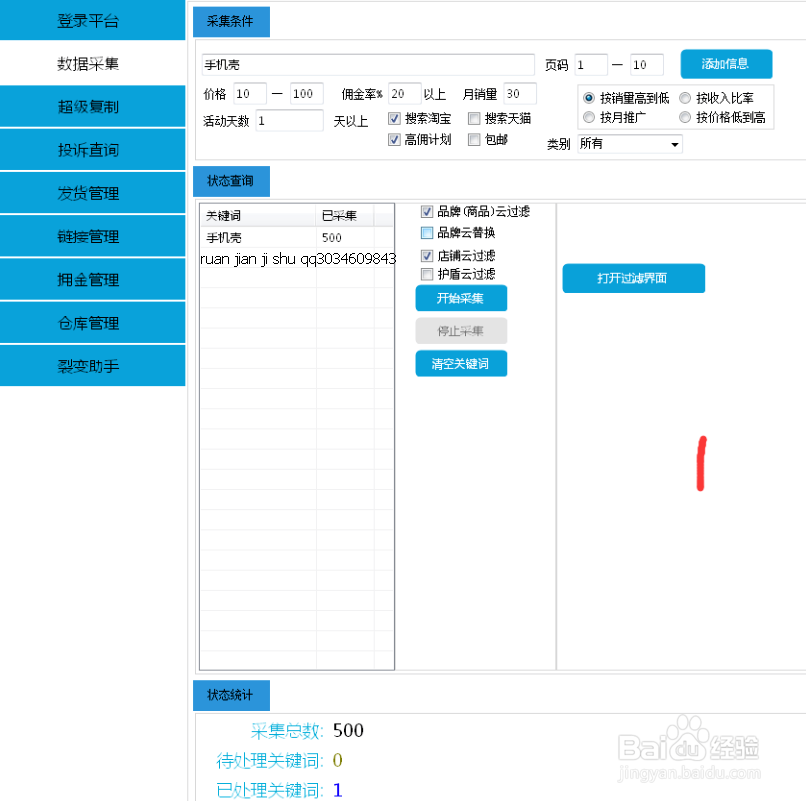Switch to the 采集条件 tab

230,21
